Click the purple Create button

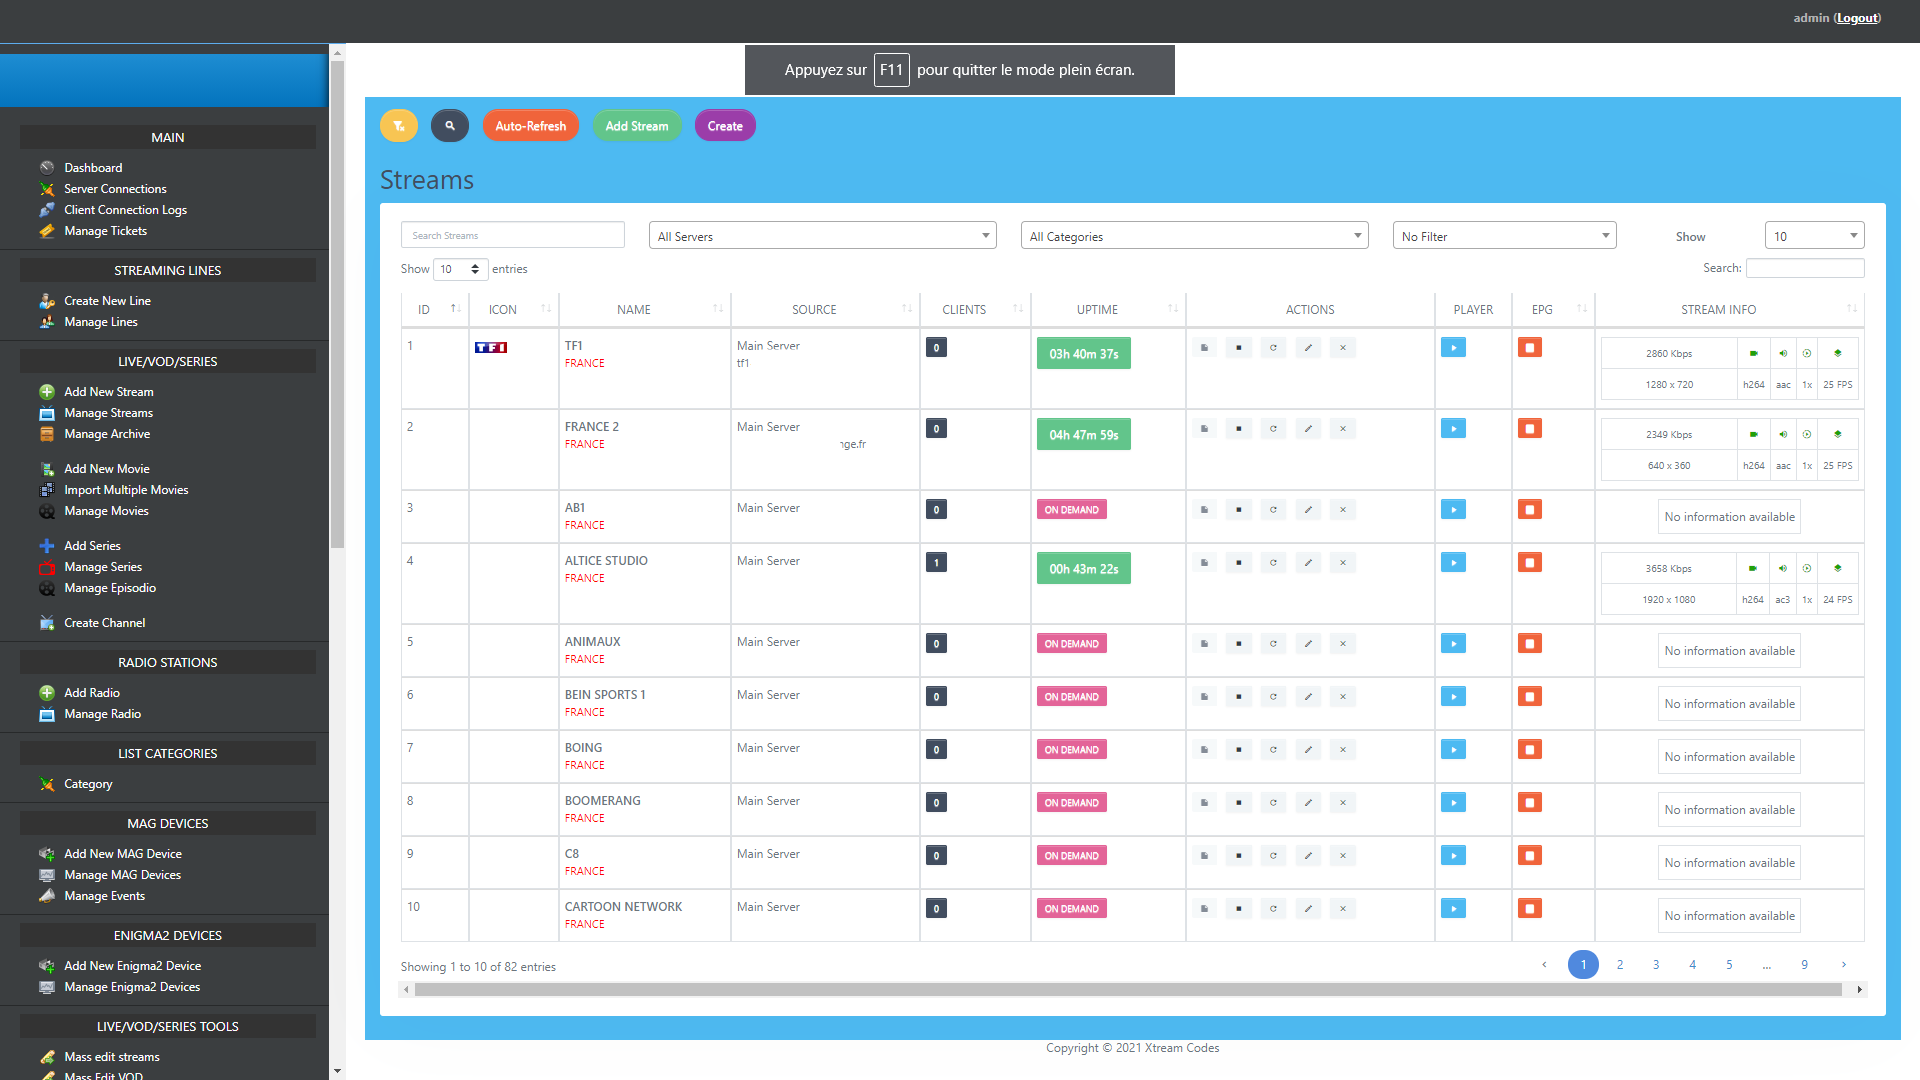point(725,126)
